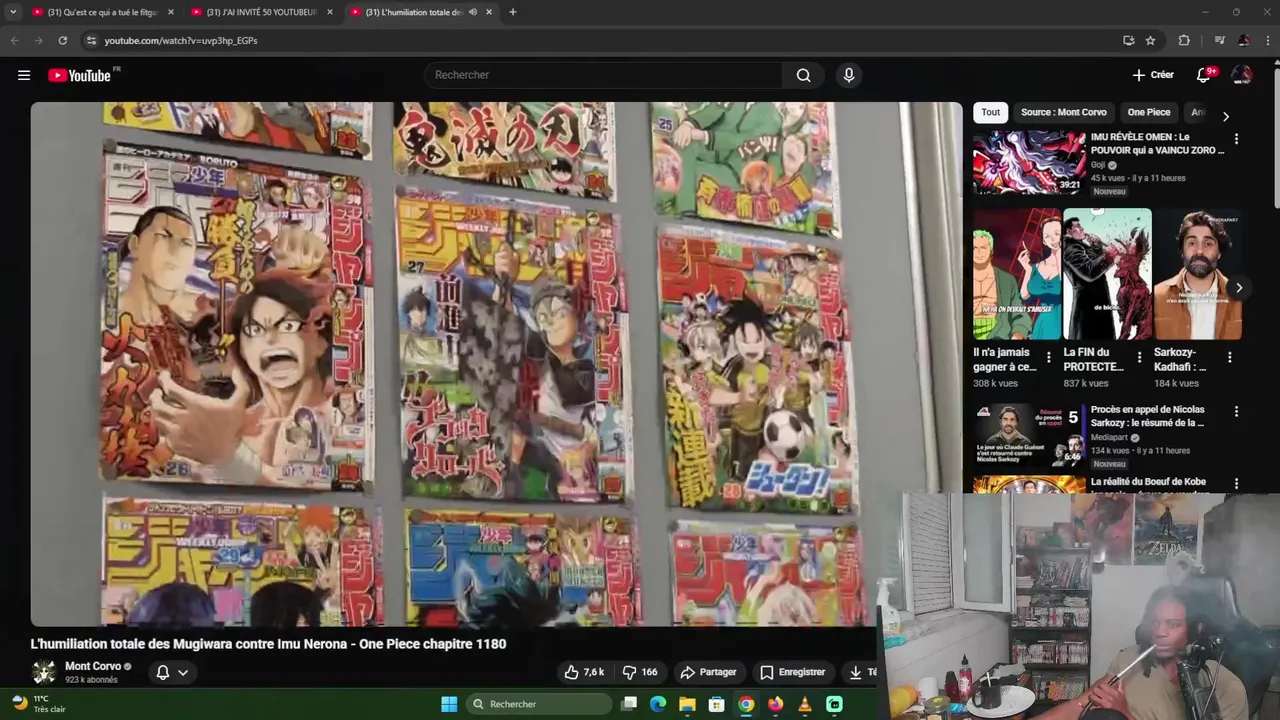
Task: Click the Mont Corvo channel avatar
Action: (x=43, y=672)
